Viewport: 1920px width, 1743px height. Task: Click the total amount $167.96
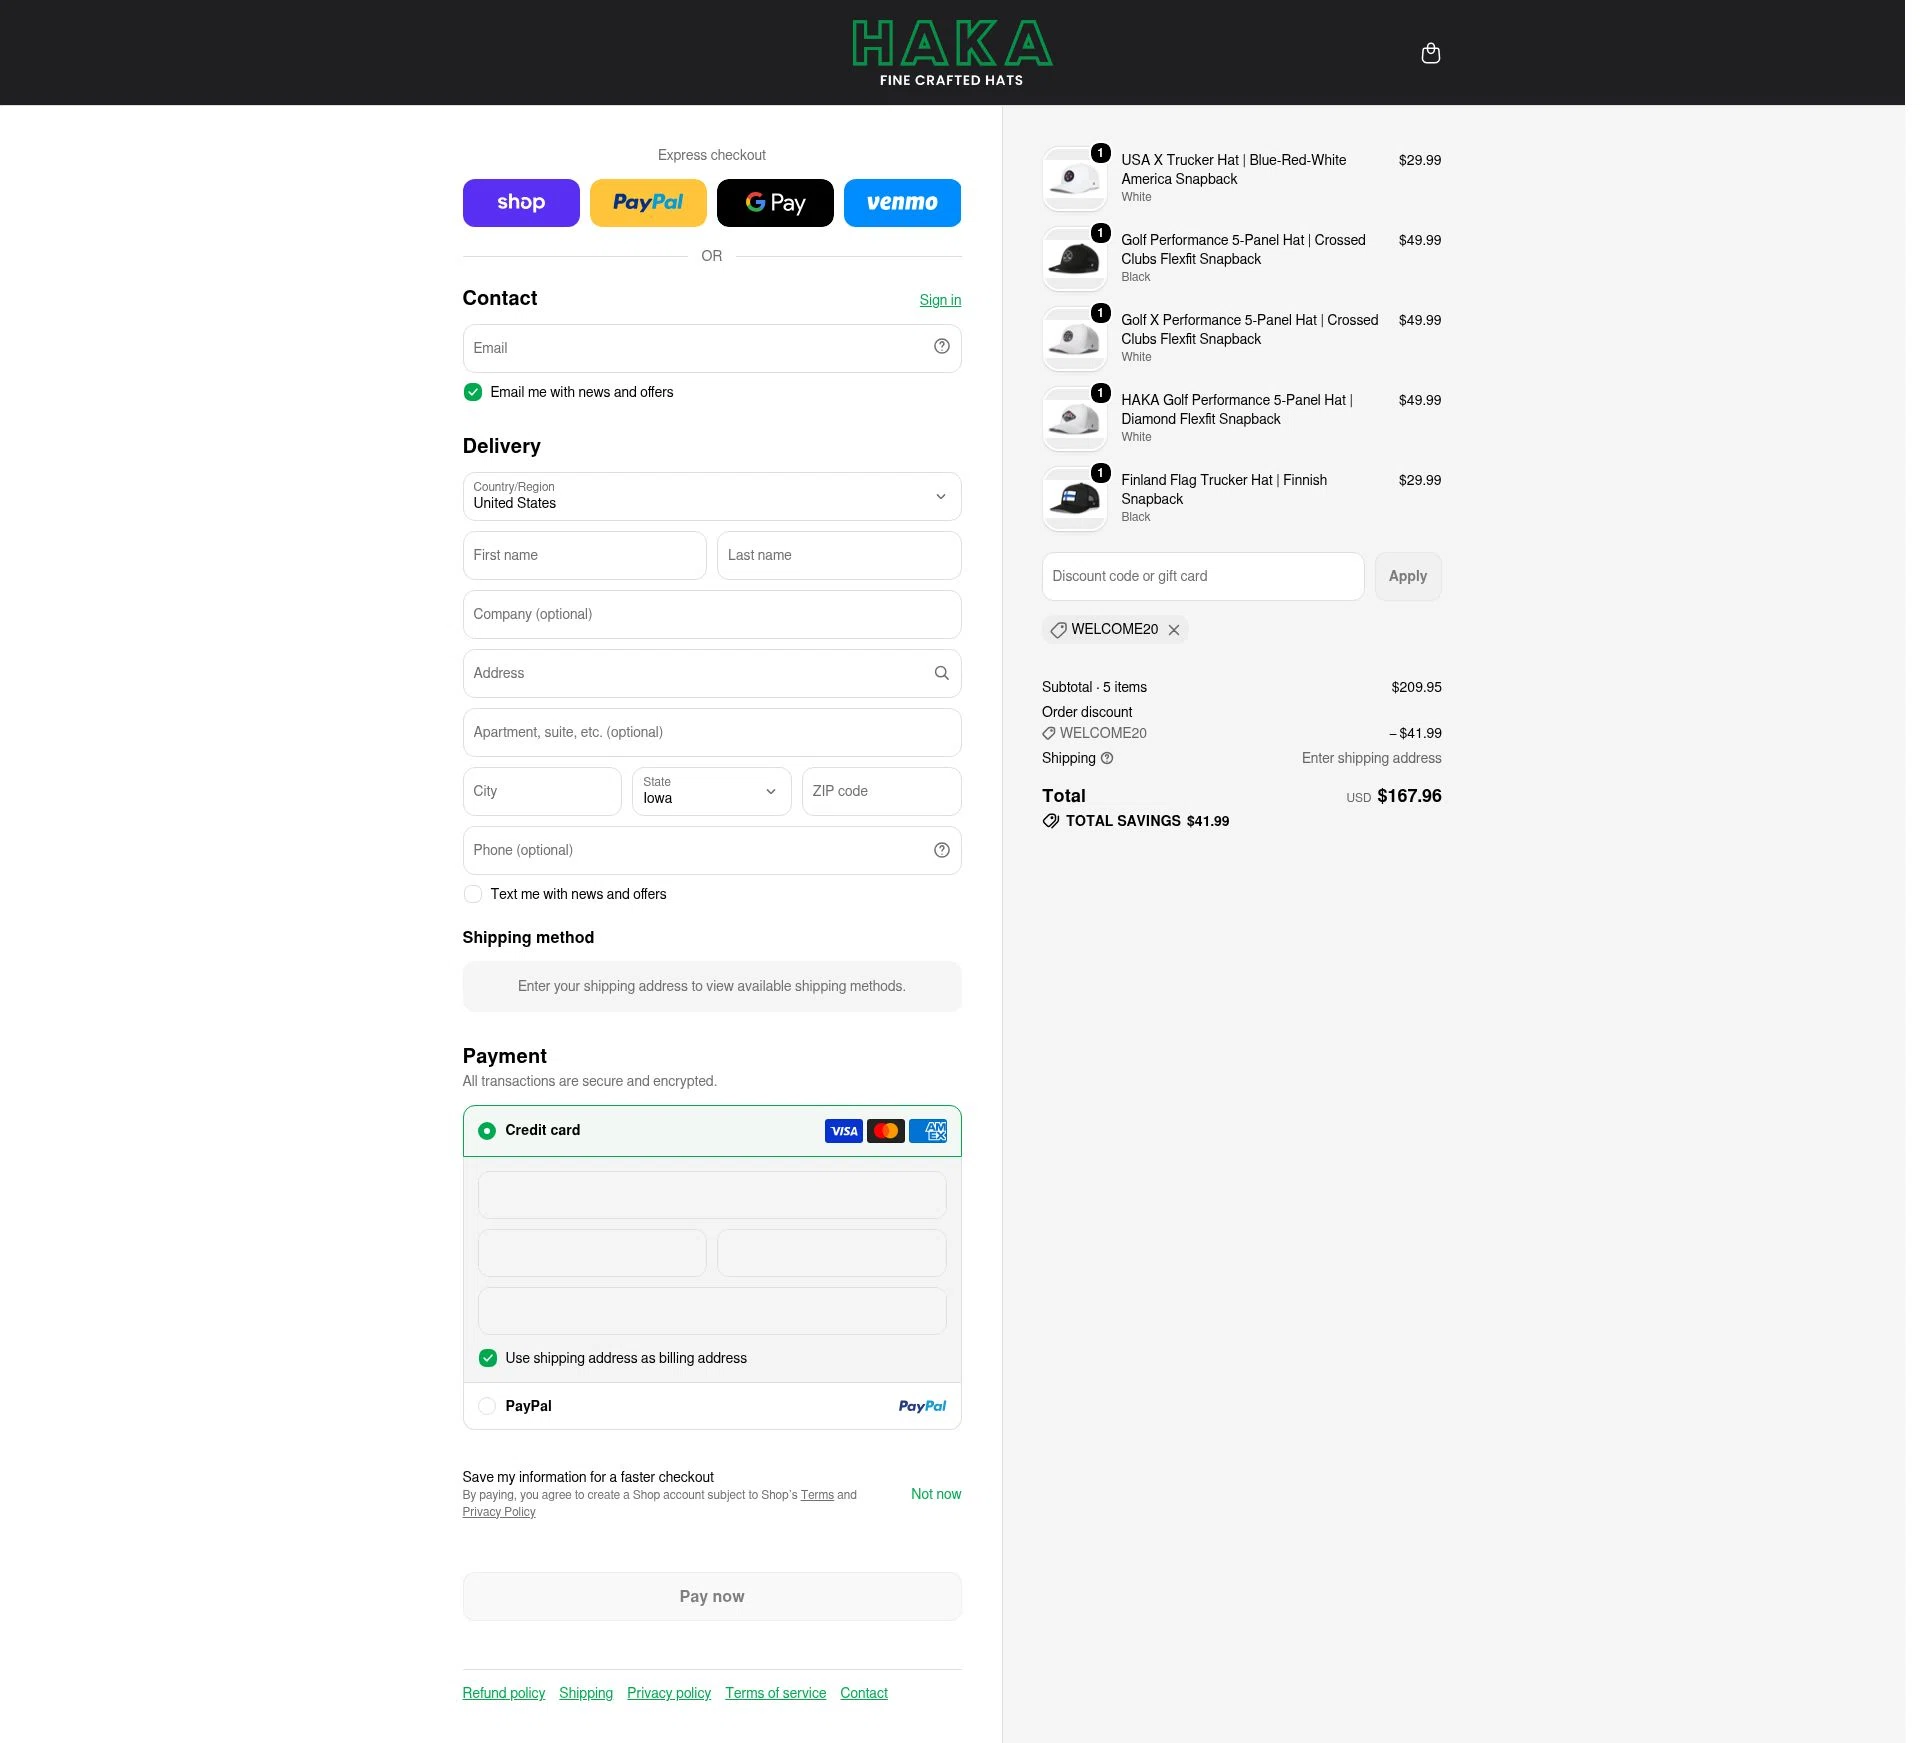(x=1409, y=796)
